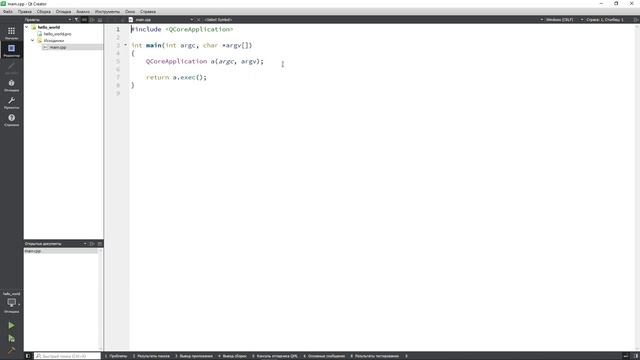Toggle the right sidebar button in status bar

[x=636, y=356]
